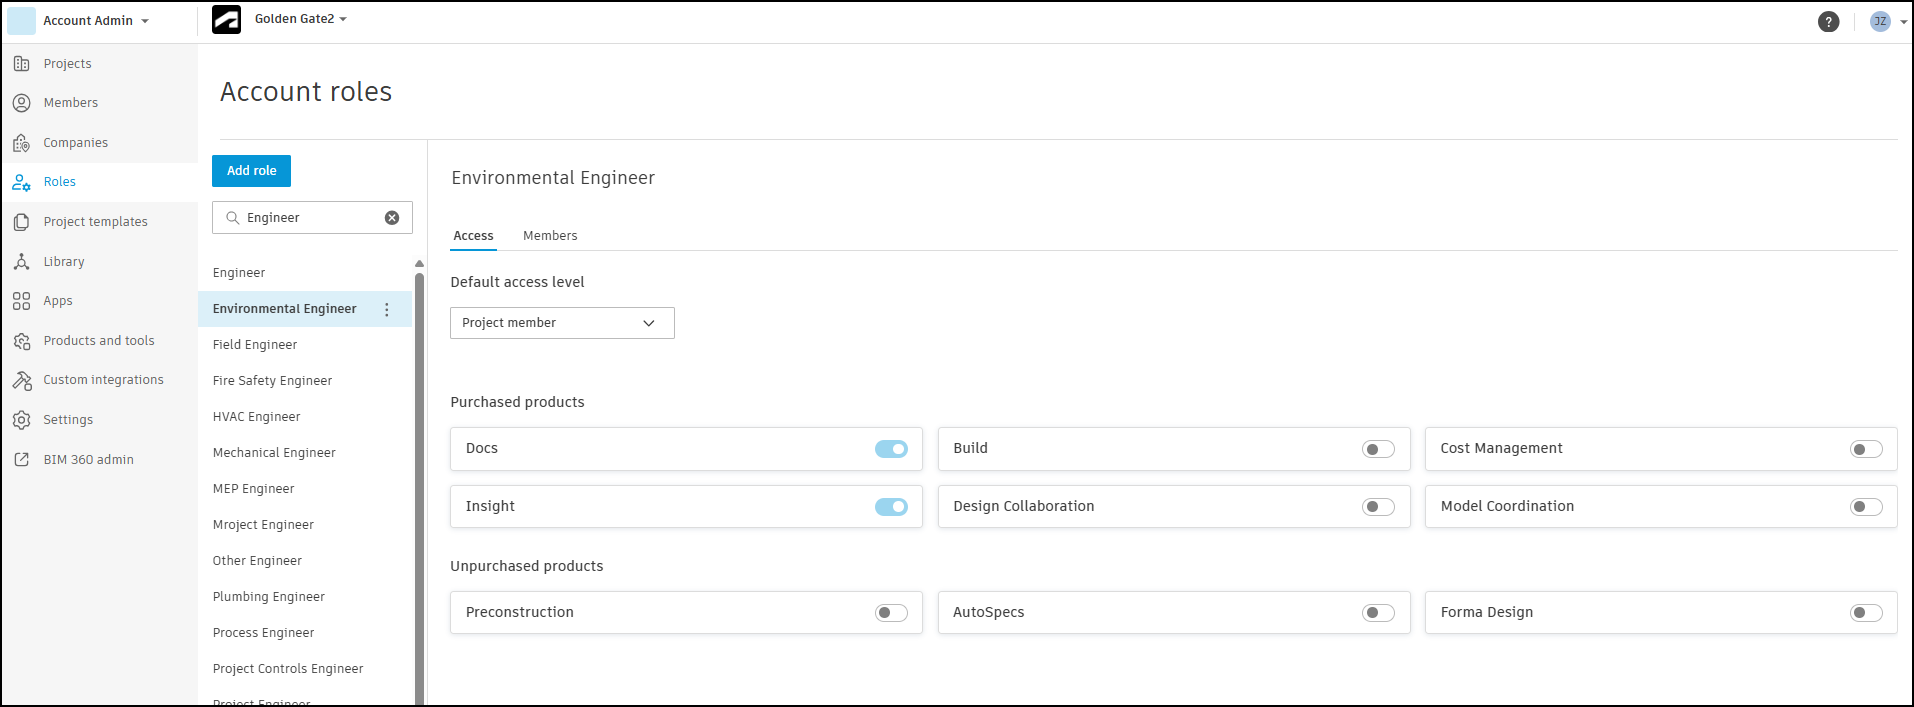Screen dimensions: 1914x707
Task: Open Library via its sidebar icon
Action: point(21,262)
